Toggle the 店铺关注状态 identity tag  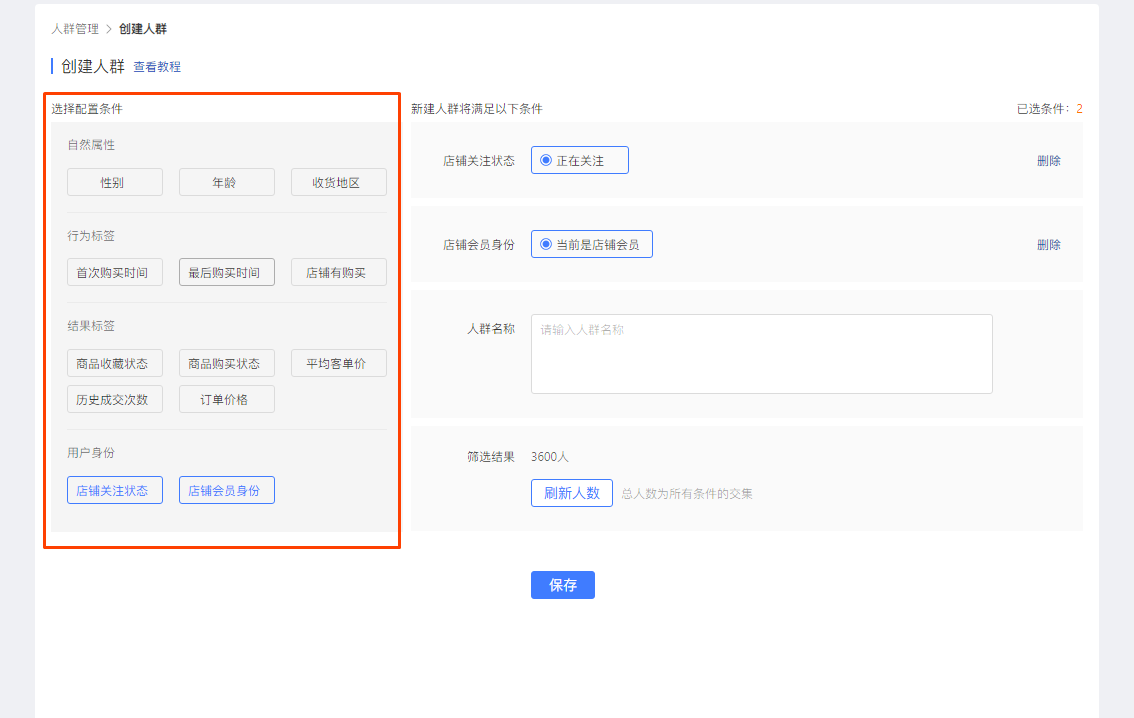[114, 490]
